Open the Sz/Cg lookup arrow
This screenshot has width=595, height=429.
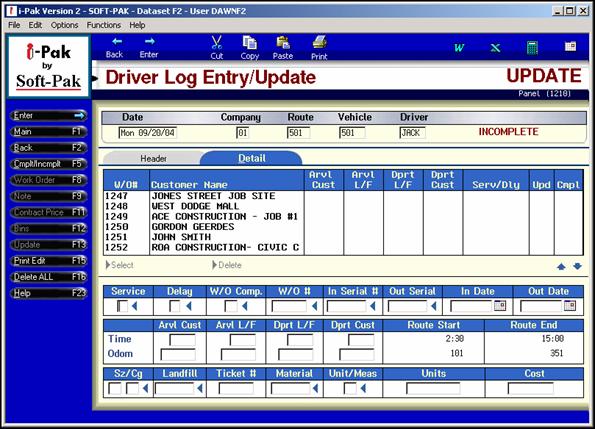pos(145,388)
